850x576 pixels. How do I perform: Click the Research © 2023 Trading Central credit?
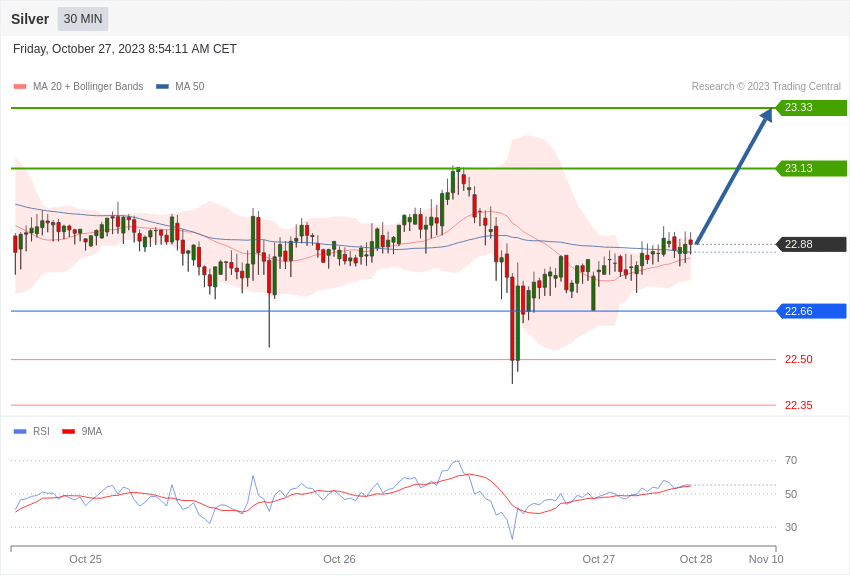(x=766, y=87)
